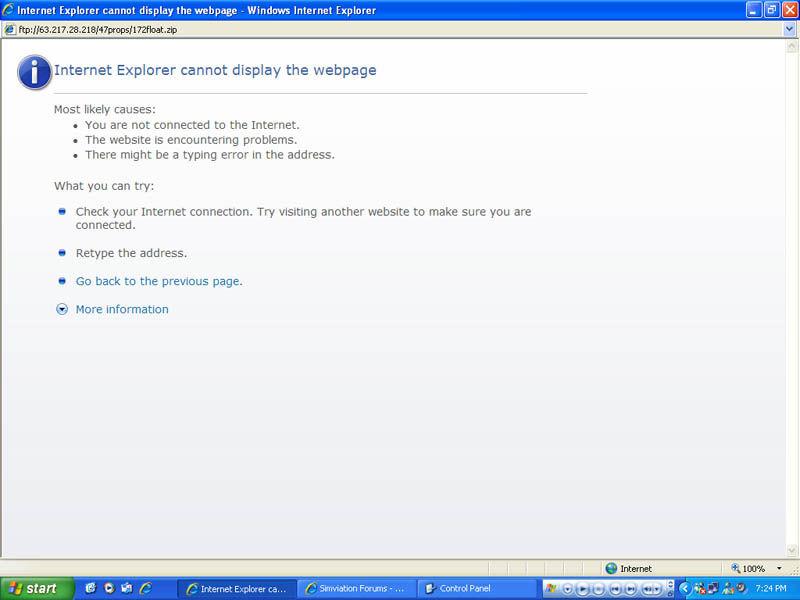Click the Windows Media Player toolbar logo
Screen dimensions: 800x600
tap(551, 588)
